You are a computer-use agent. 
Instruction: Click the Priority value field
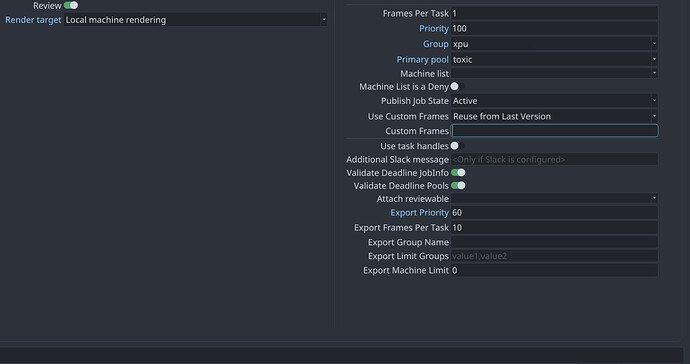tap(554, 29)
